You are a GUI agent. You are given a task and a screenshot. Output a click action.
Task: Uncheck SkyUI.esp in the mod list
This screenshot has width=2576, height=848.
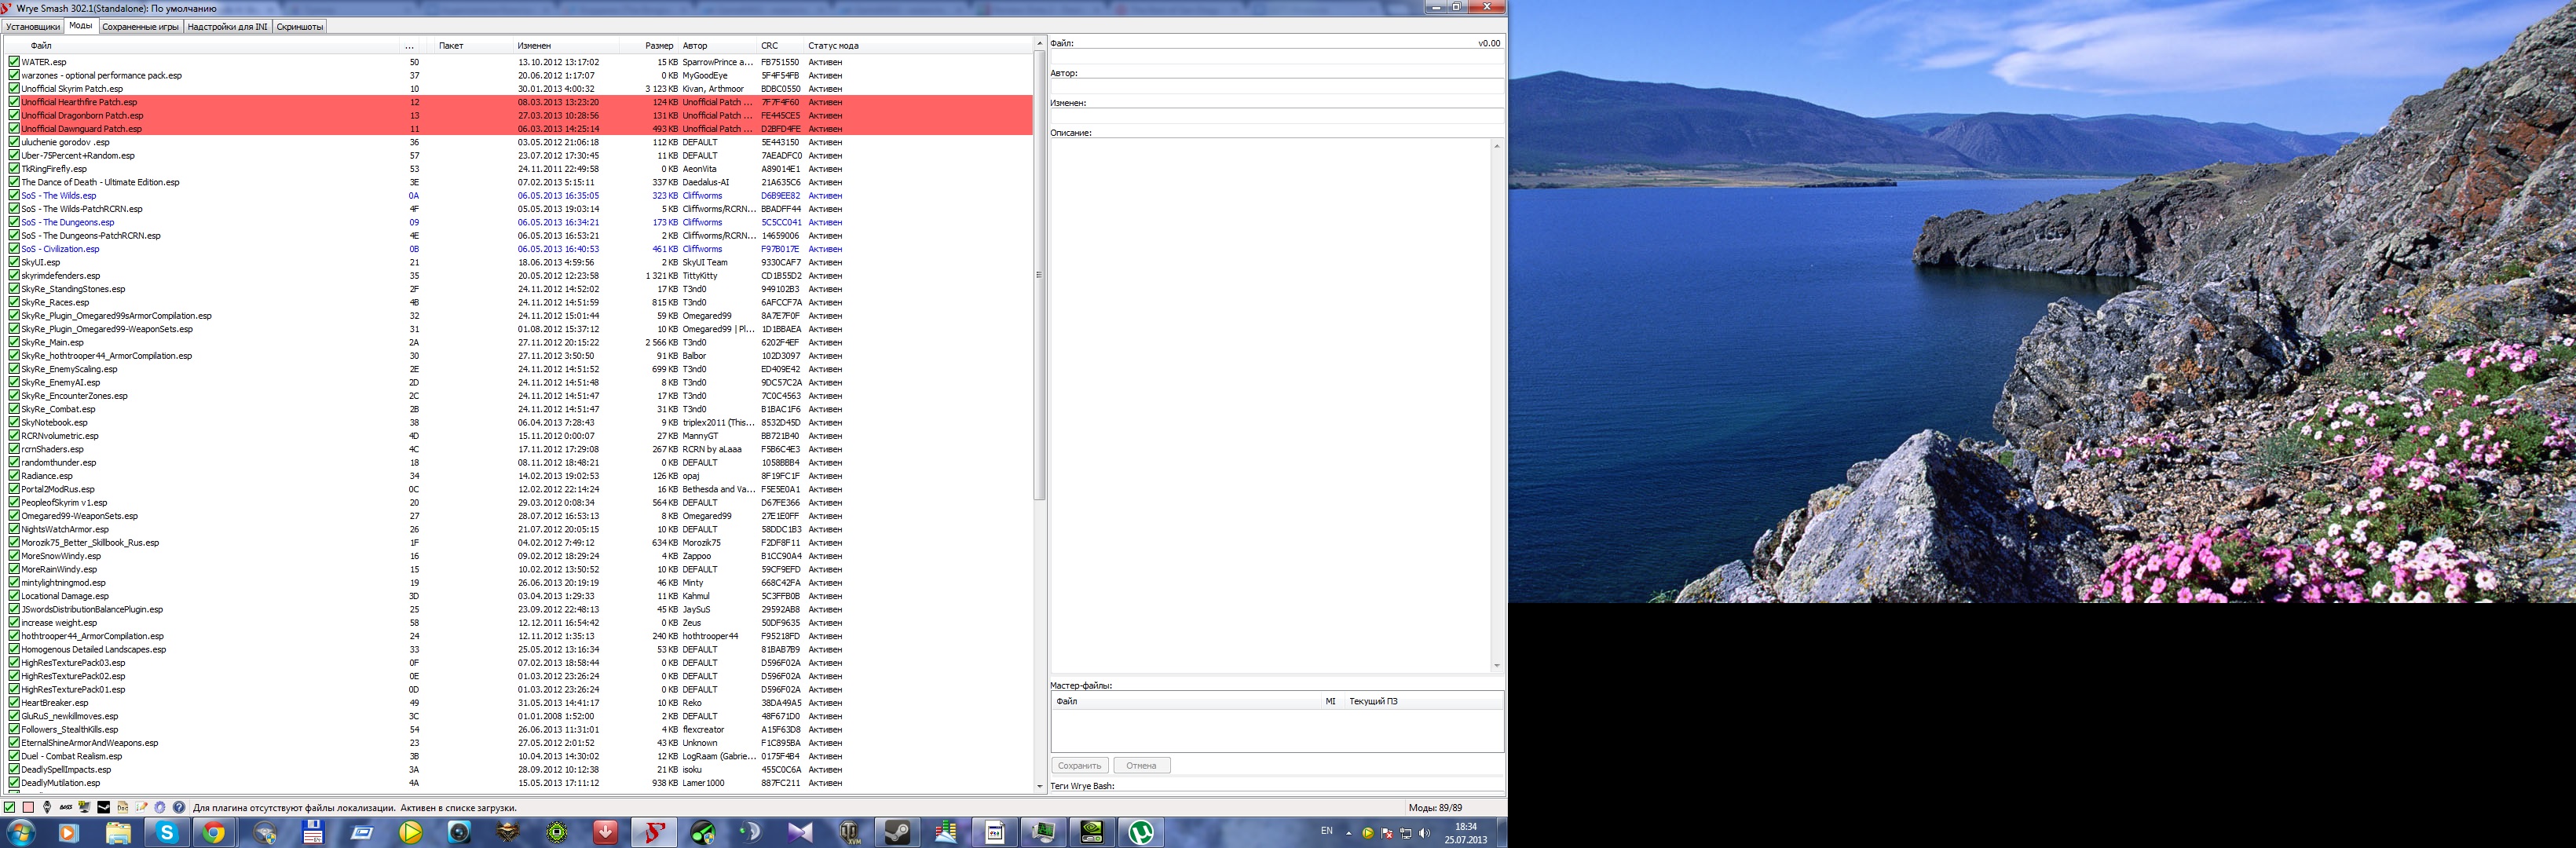pos(14,262)
